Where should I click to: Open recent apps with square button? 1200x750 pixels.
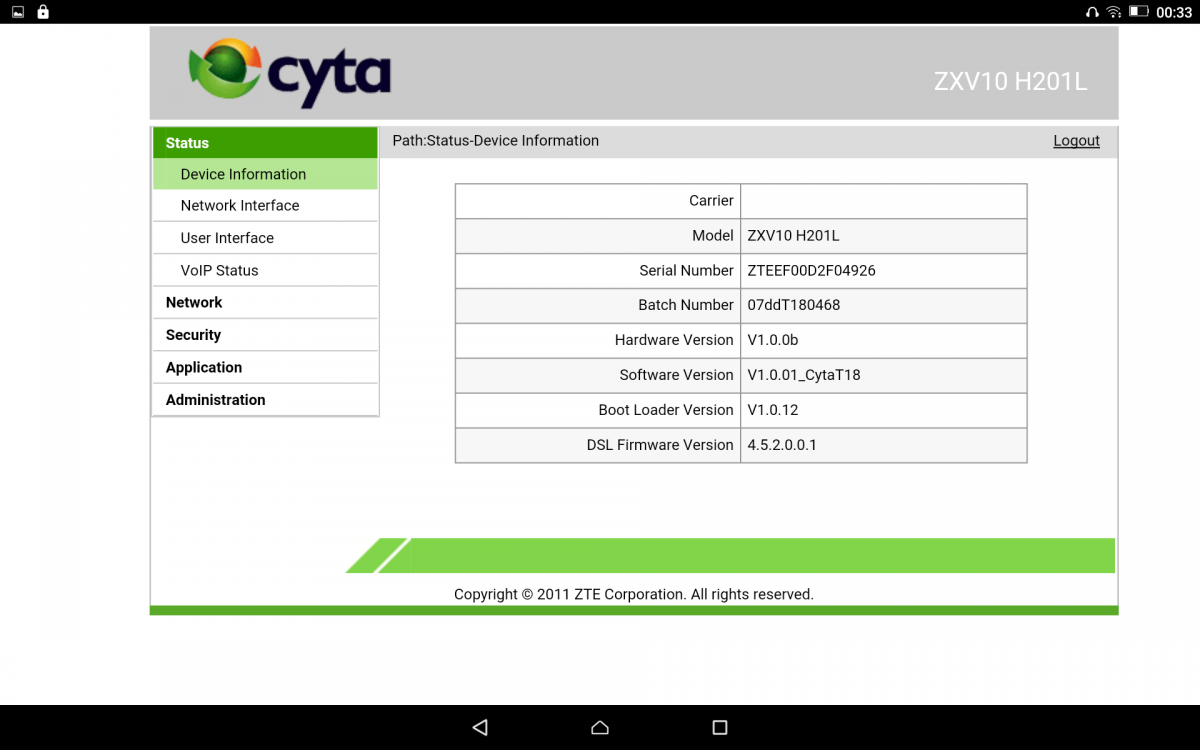click(720, 727)
